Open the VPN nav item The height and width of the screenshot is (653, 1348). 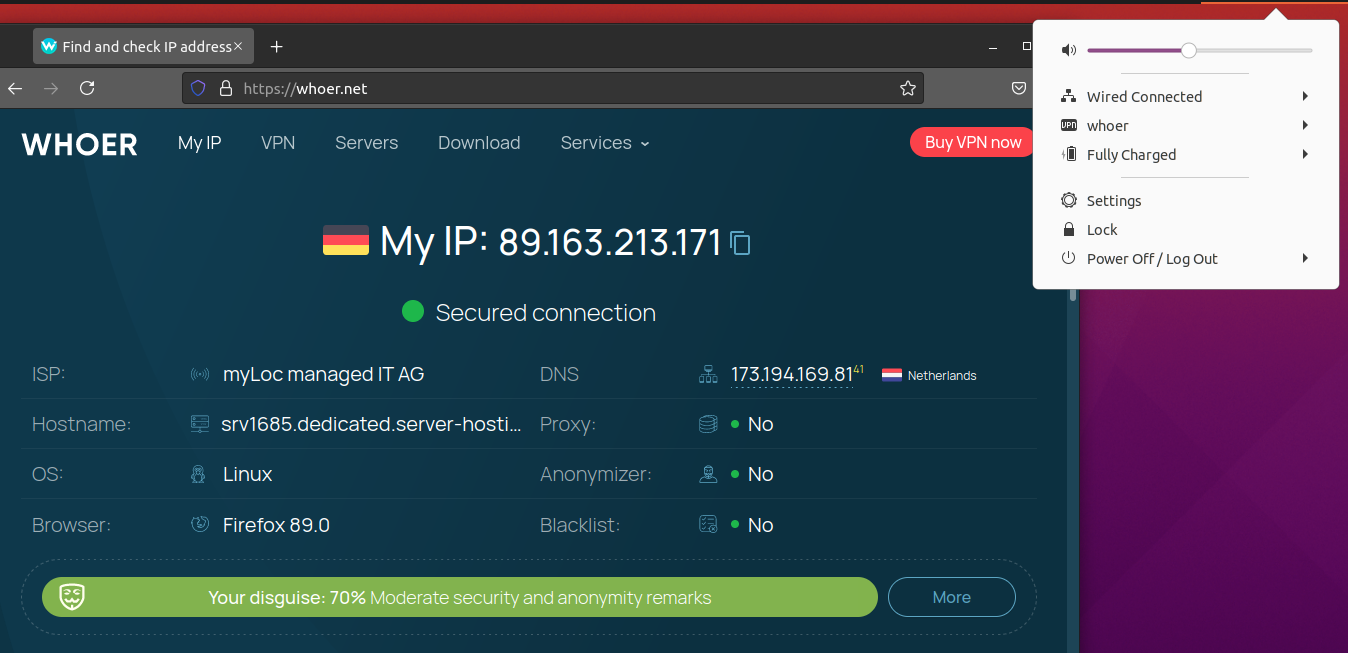pyautogui.click(x=278, y=143)
